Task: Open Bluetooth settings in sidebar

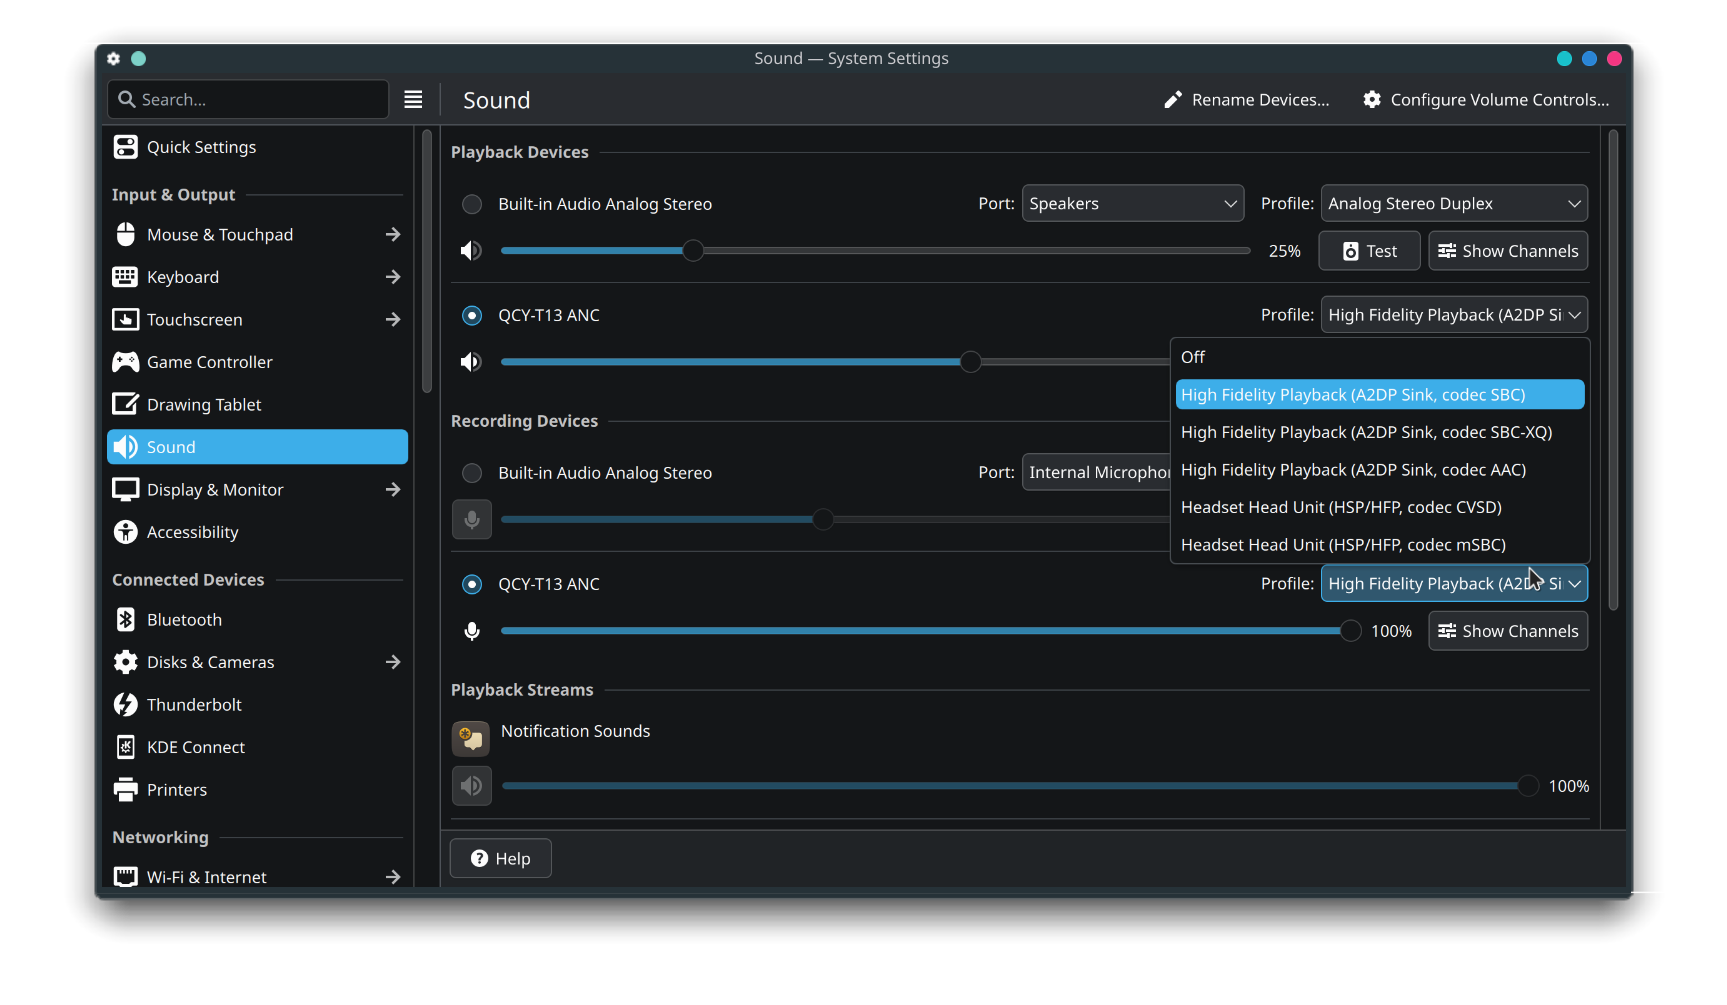Action: [184, 620]
